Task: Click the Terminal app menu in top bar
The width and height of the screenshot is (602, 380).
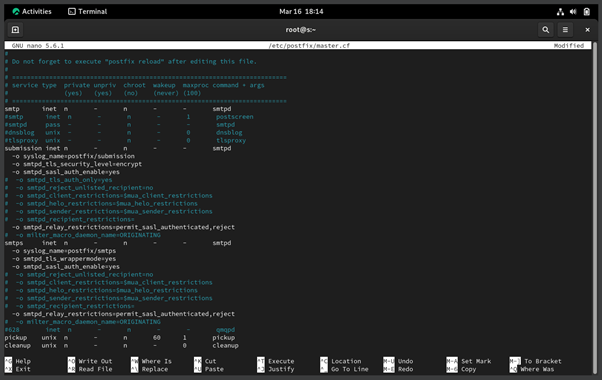Action: tap(88, 12)
